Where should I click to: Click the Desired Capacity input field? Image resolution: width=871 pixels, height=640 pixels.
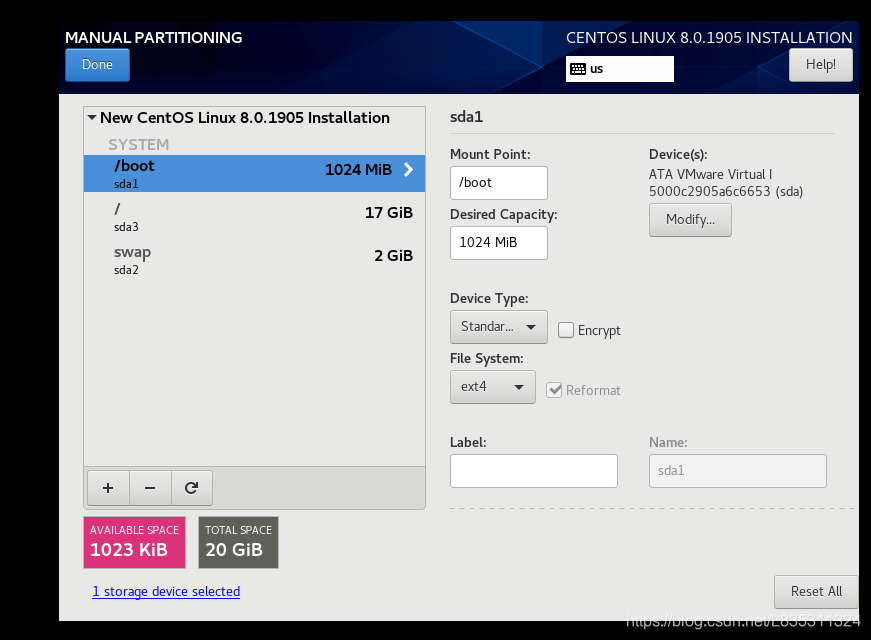498,243
